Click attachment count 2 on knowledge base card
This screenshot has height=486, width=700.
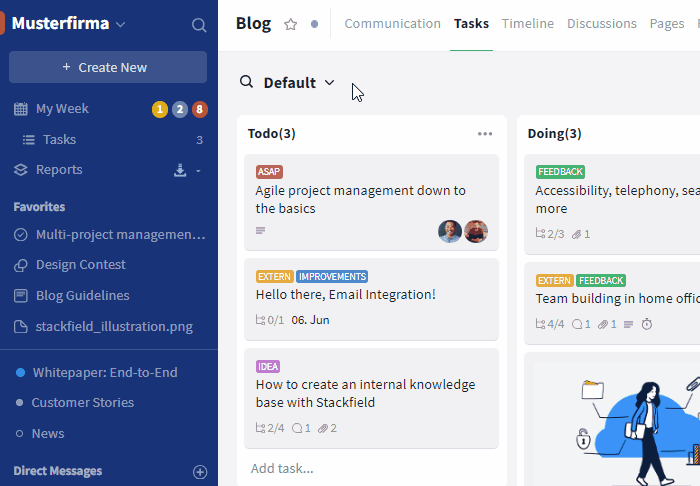point(327,428)
